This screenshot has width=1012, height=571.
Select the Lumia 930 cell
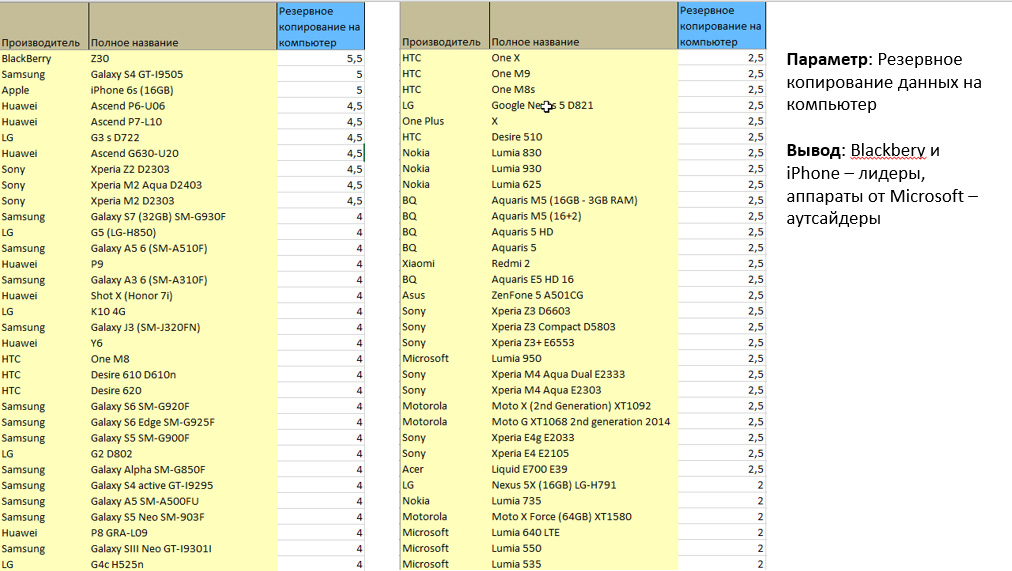pos(584,168)
